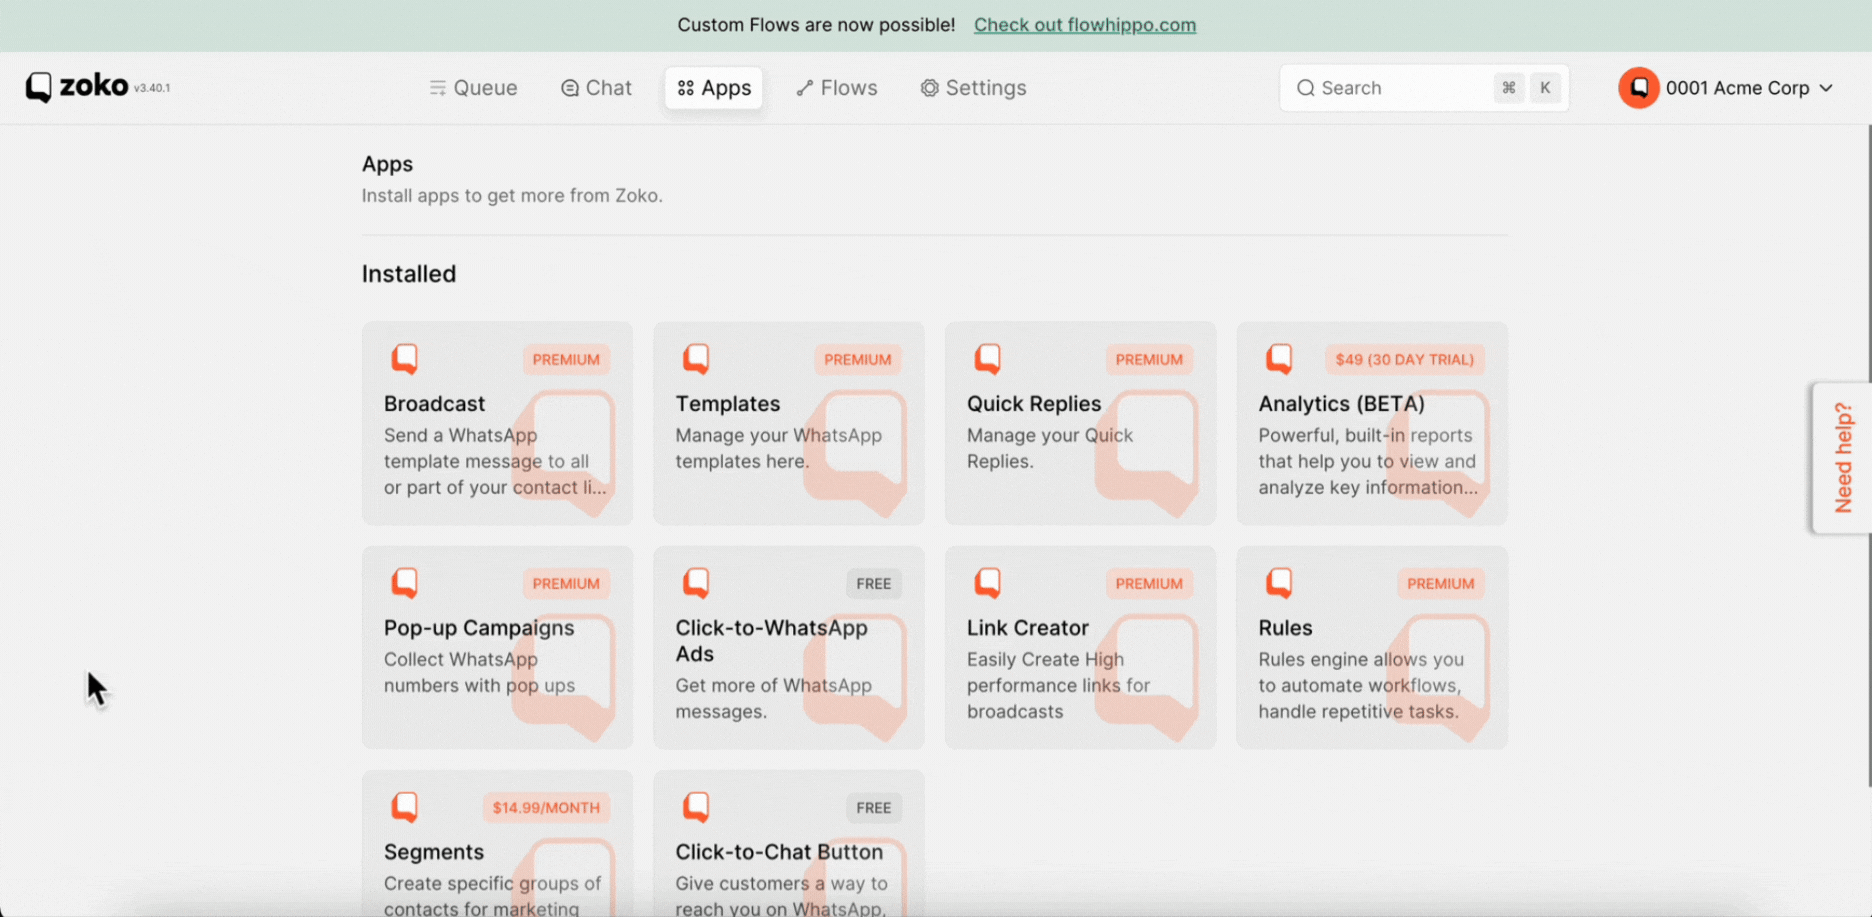The width and height of the screenshot is (1872, 917).
Task: Click the search magnifier icon
Action: click(1306, 88)
